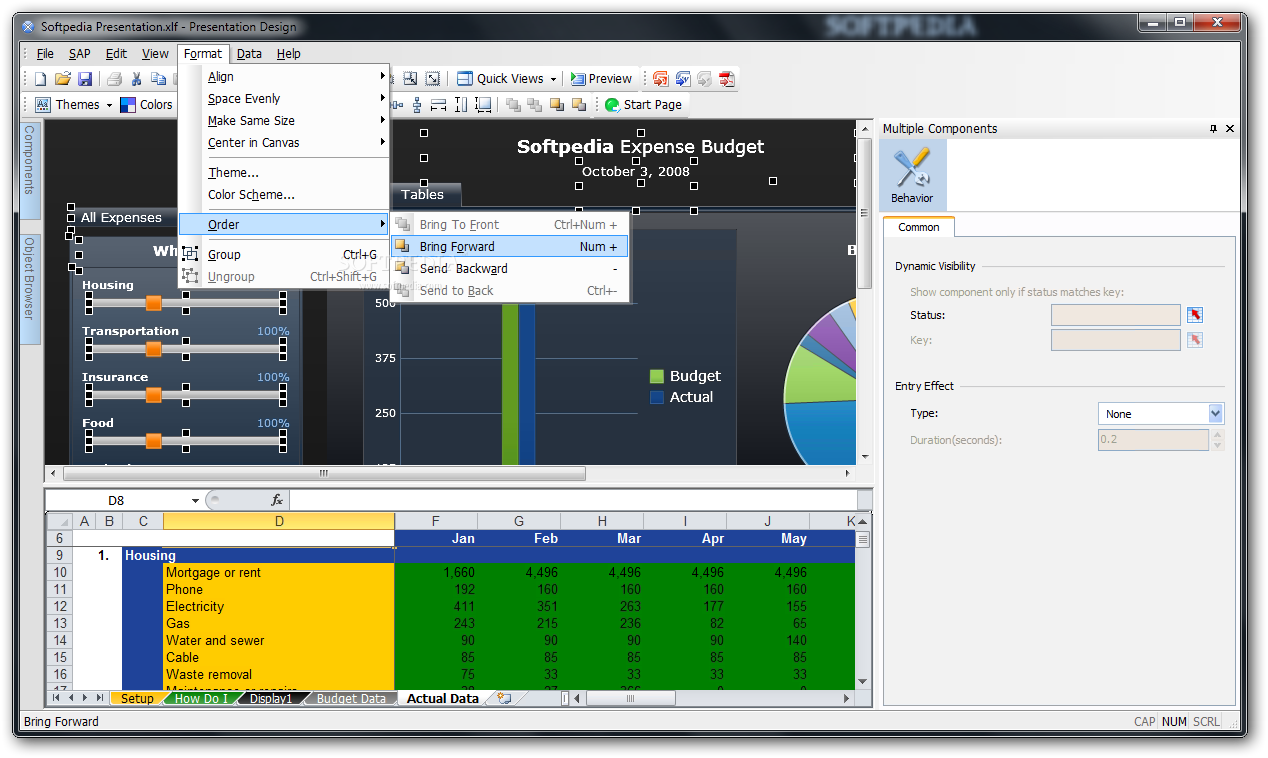Switch to the Setup sheet tab
The image size is (1268, 758).
[137, 699]
